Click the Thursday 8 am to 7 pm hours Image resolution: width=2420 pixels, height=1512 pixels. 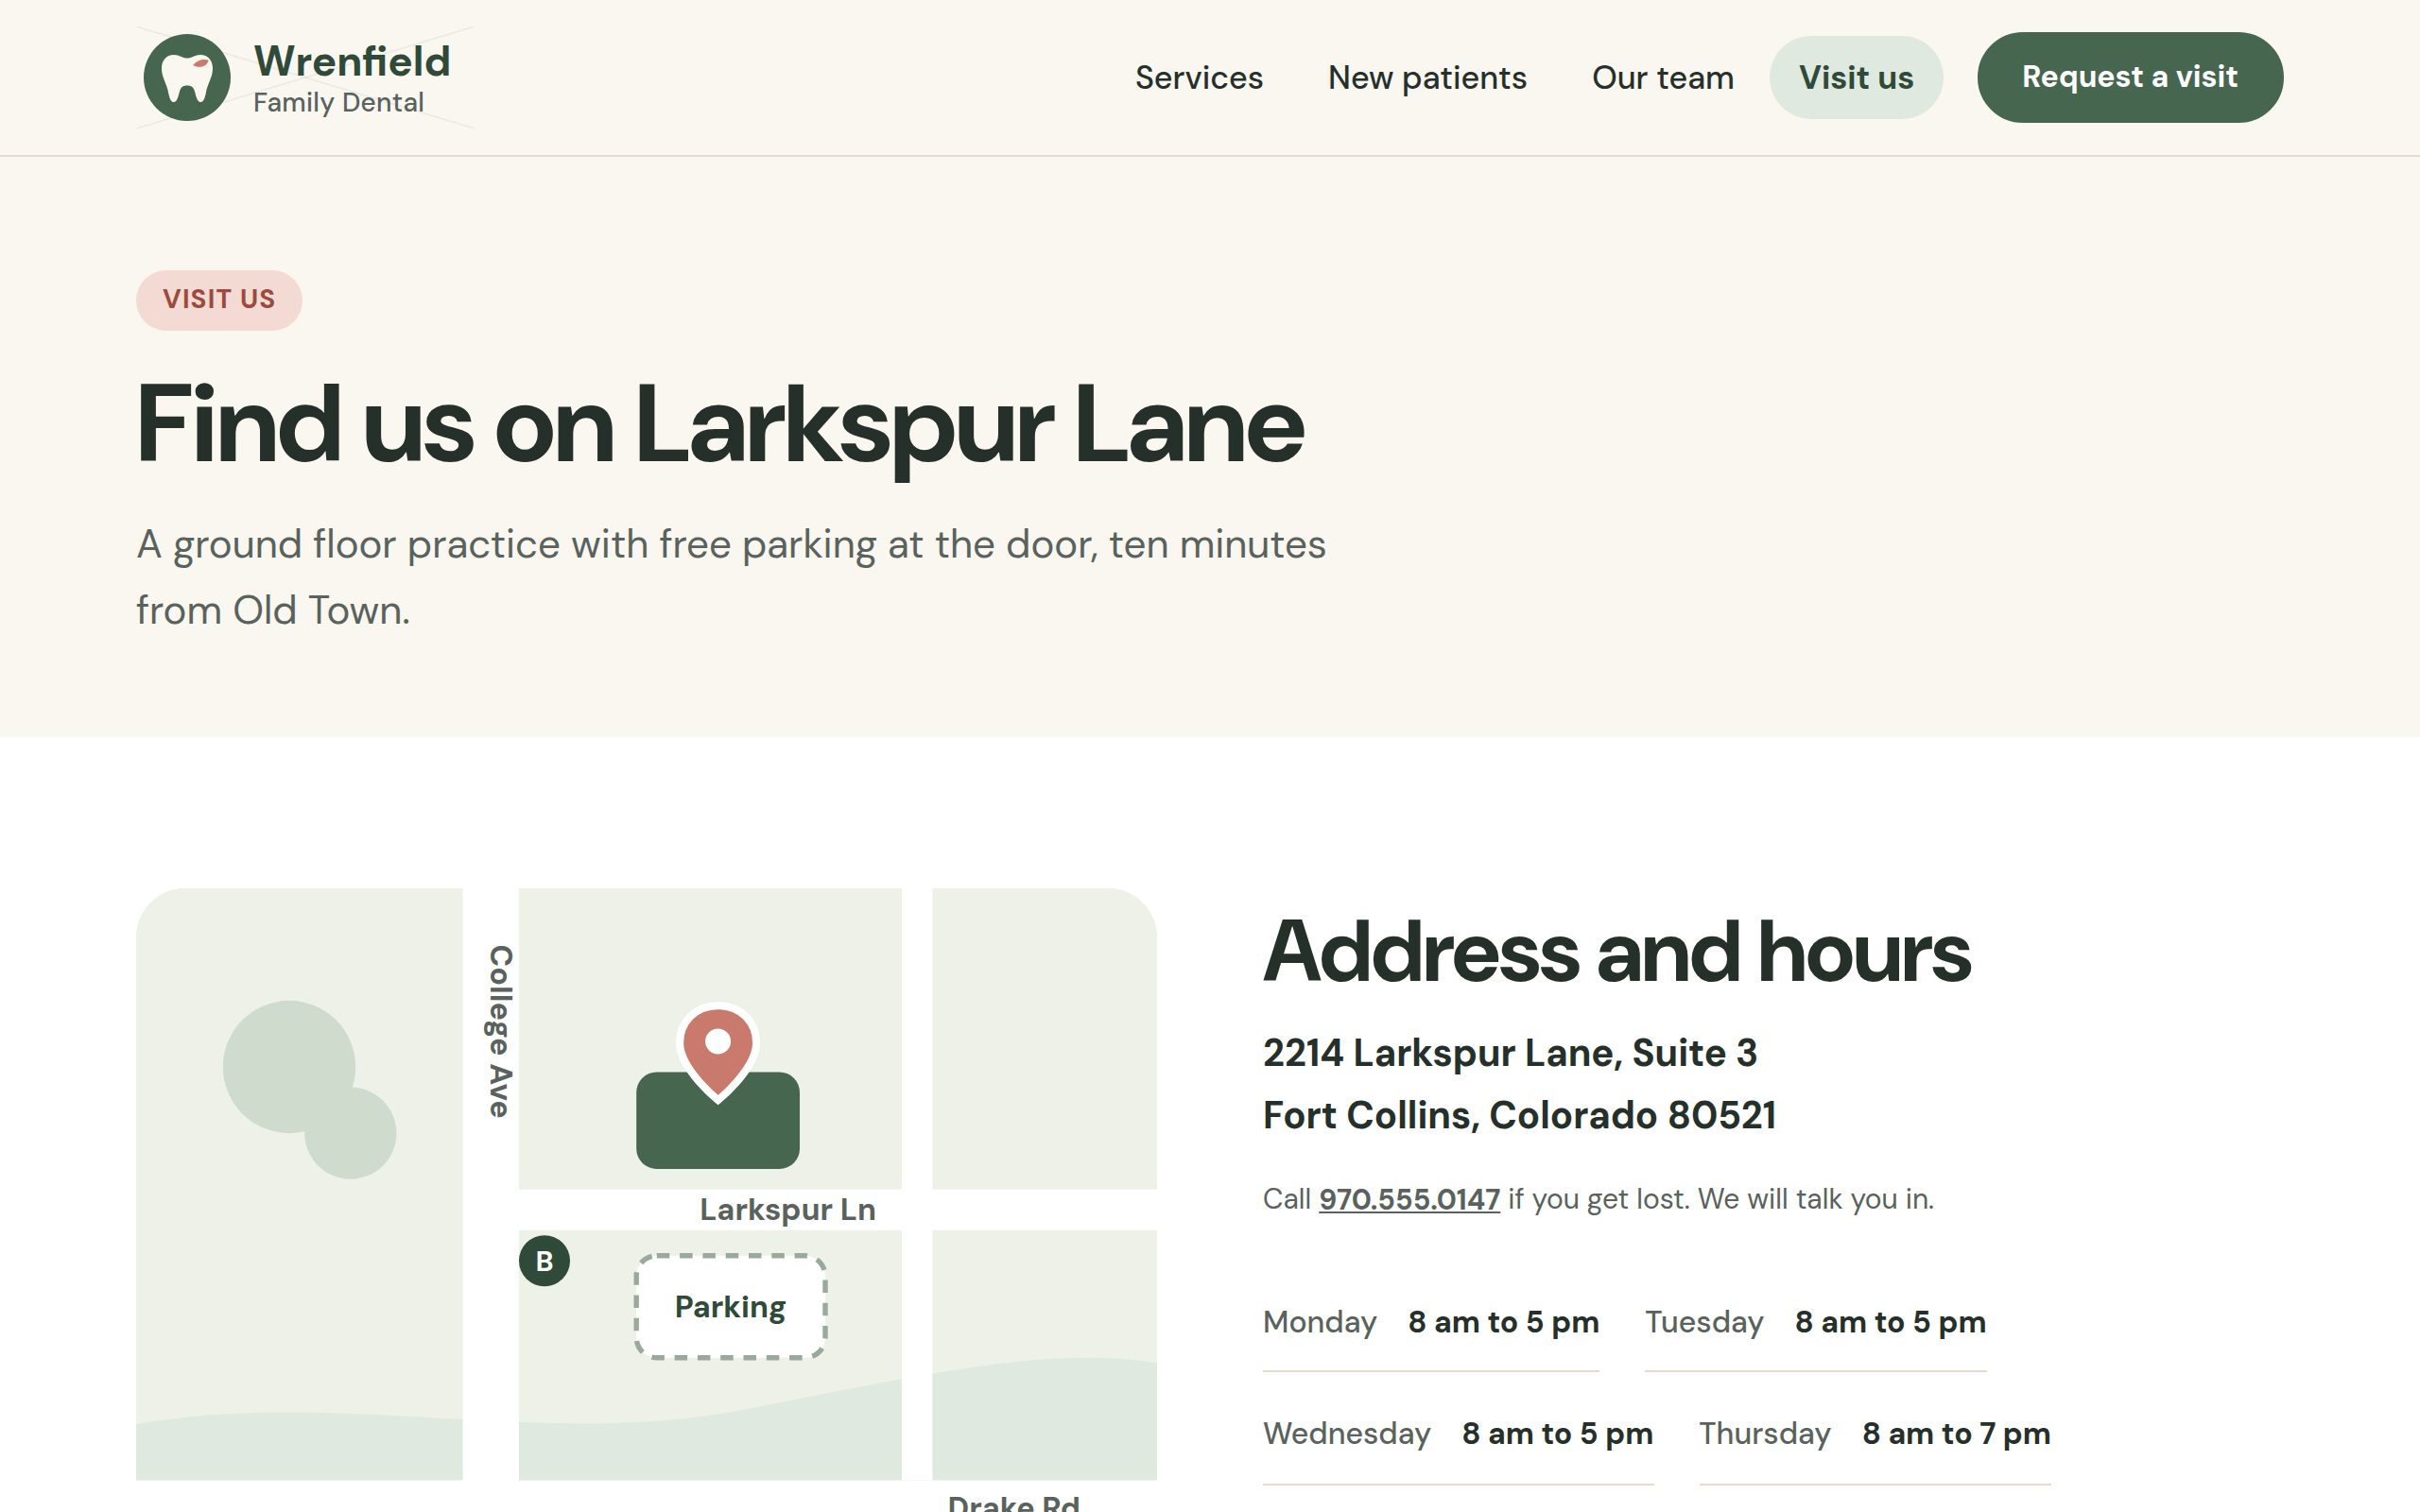1875,1434
